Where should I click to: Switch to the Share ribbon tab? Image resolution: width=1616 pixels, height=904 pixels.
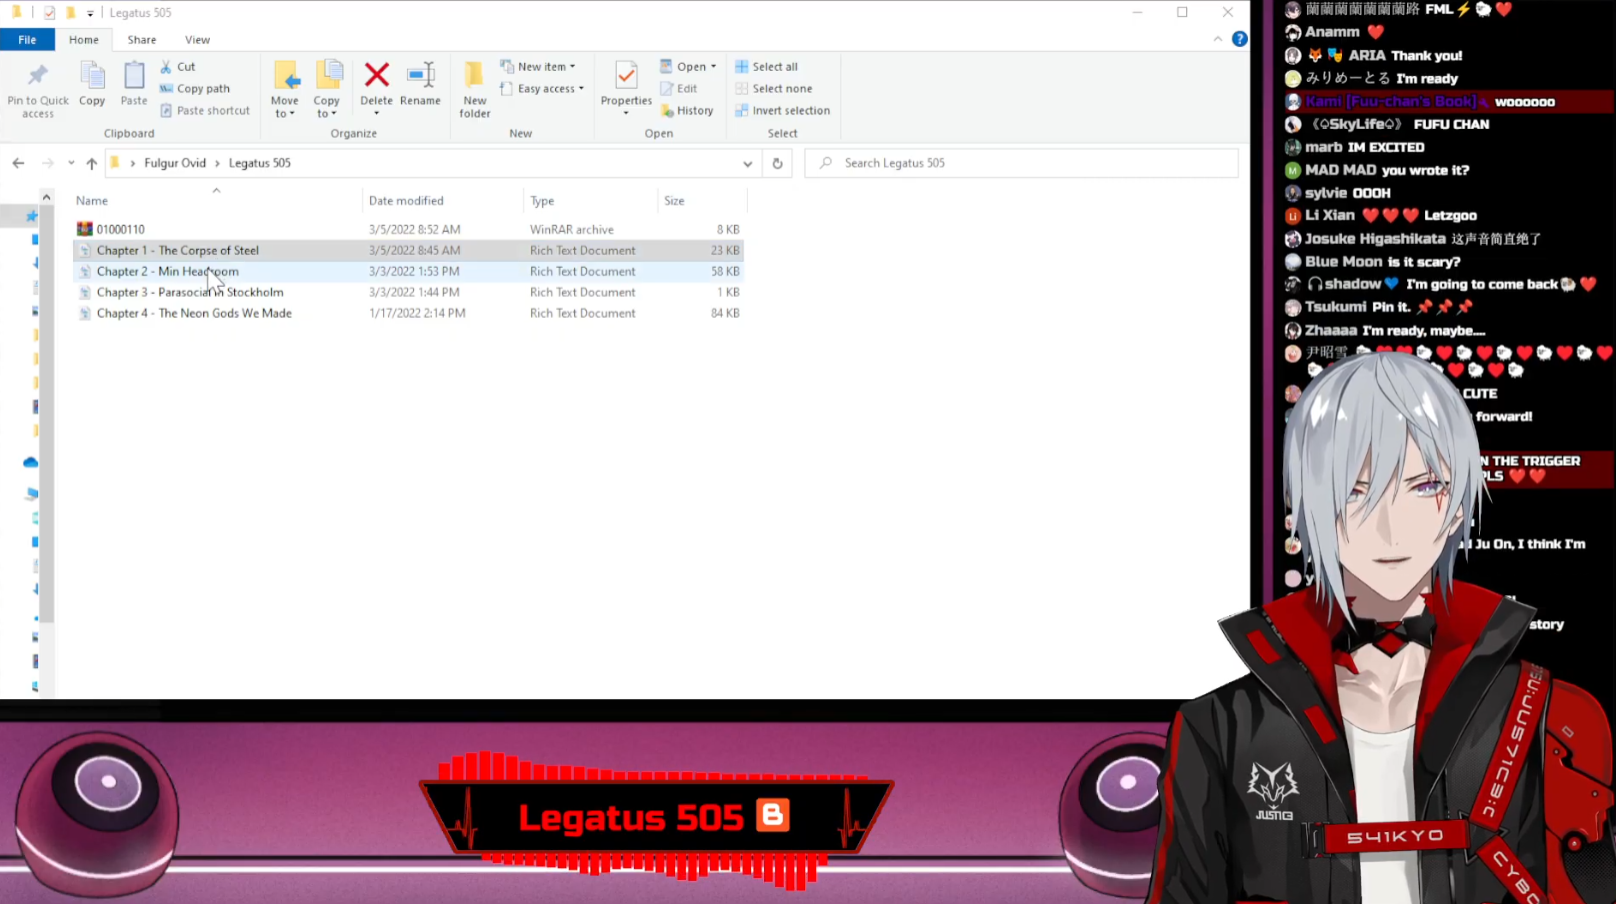click(142, 40)
